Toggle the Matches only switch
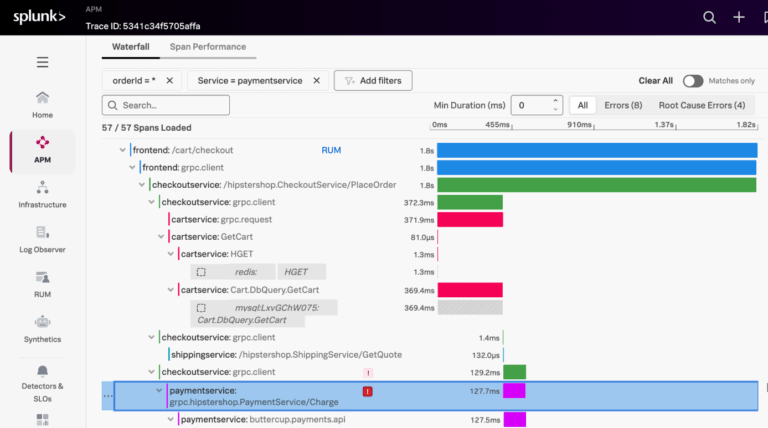Image resolution: width=768 pixels, height=428 pixels. 693,81
